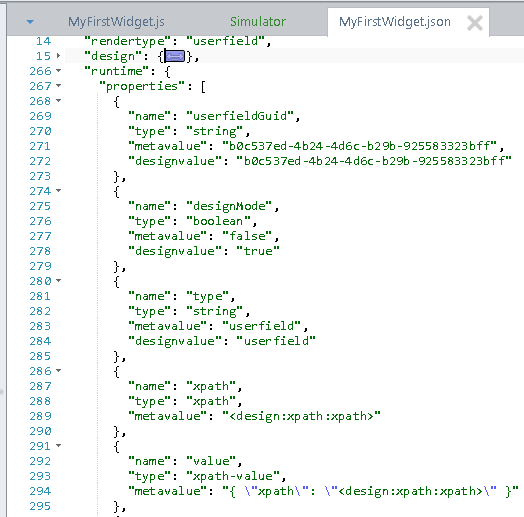Click the folded code placeholder in design braces

click(x=175, y=56)
